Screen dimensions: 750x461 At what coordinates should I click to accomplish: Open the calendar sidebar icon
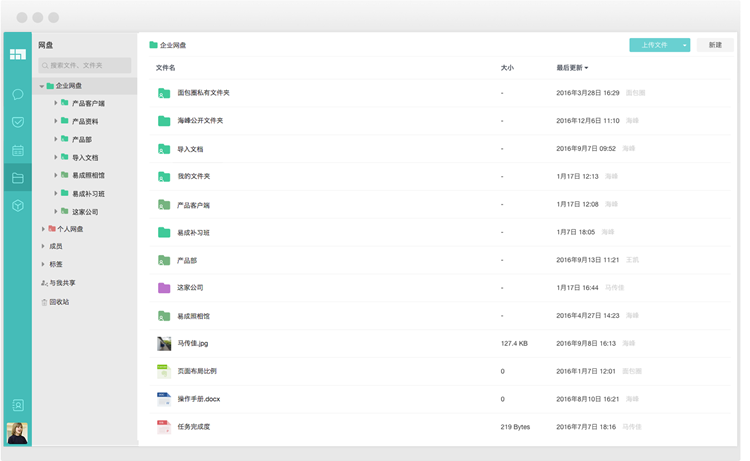(18, 151)
